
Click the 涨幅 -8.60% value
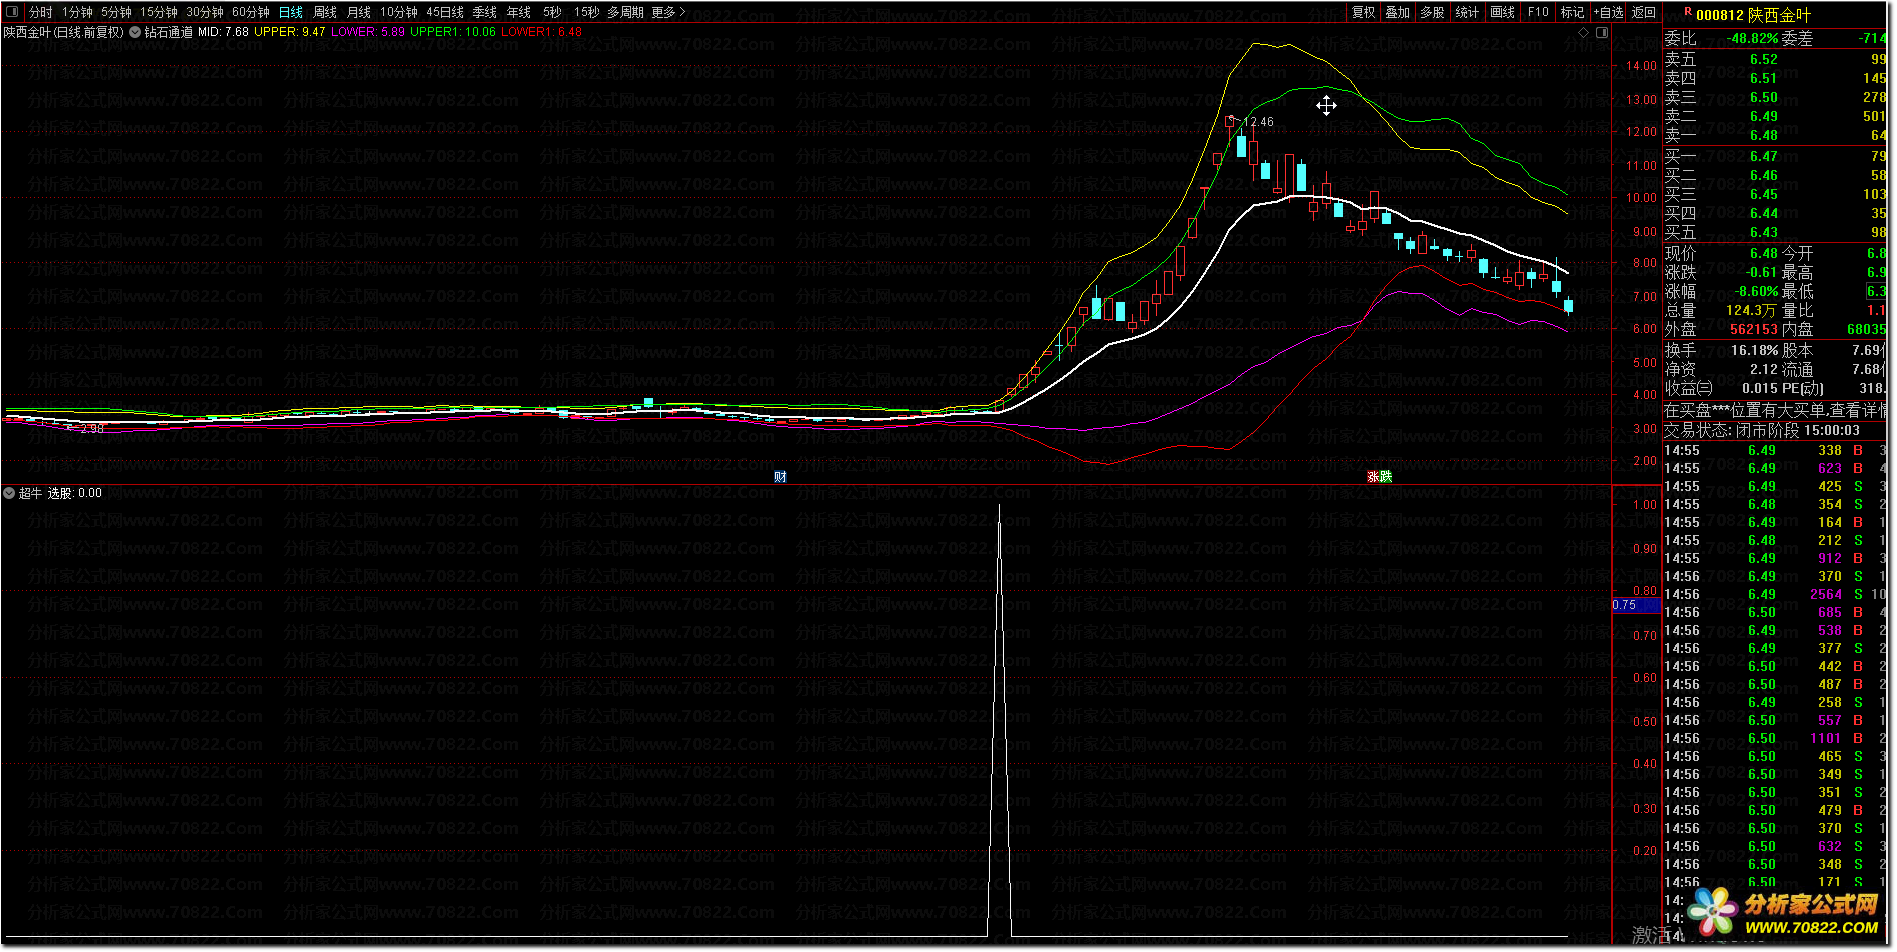pyautogui.click(x=1757, y=291)
